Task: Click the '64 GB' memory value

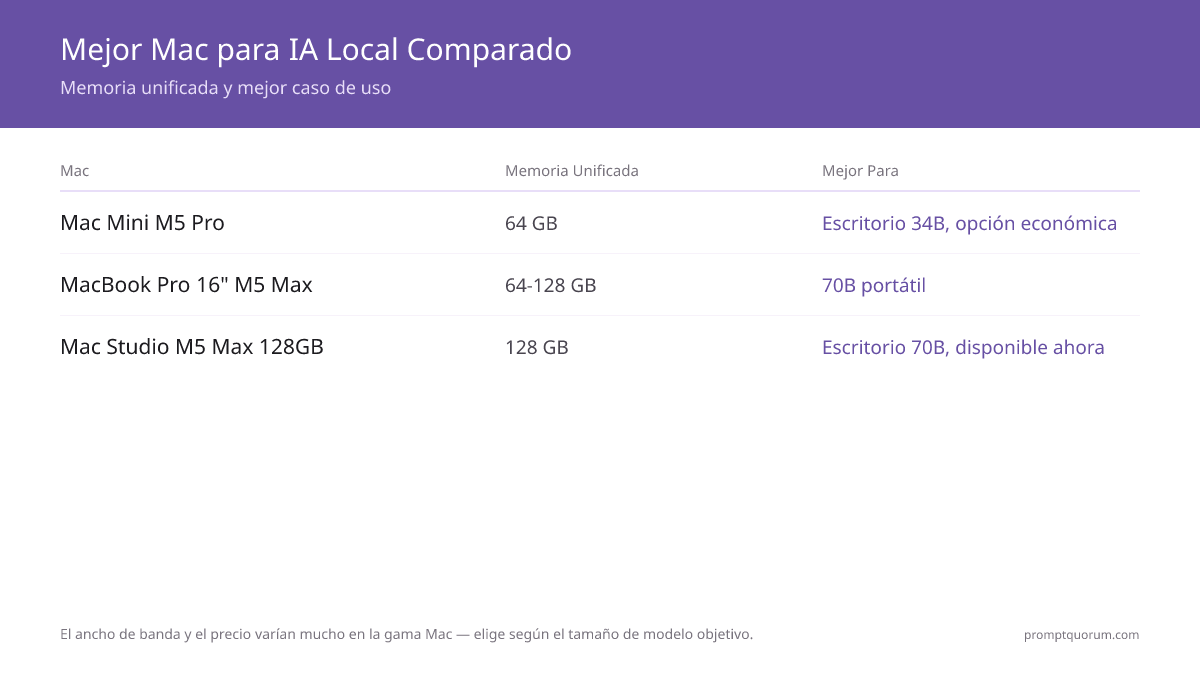Action: pos(531,224)
